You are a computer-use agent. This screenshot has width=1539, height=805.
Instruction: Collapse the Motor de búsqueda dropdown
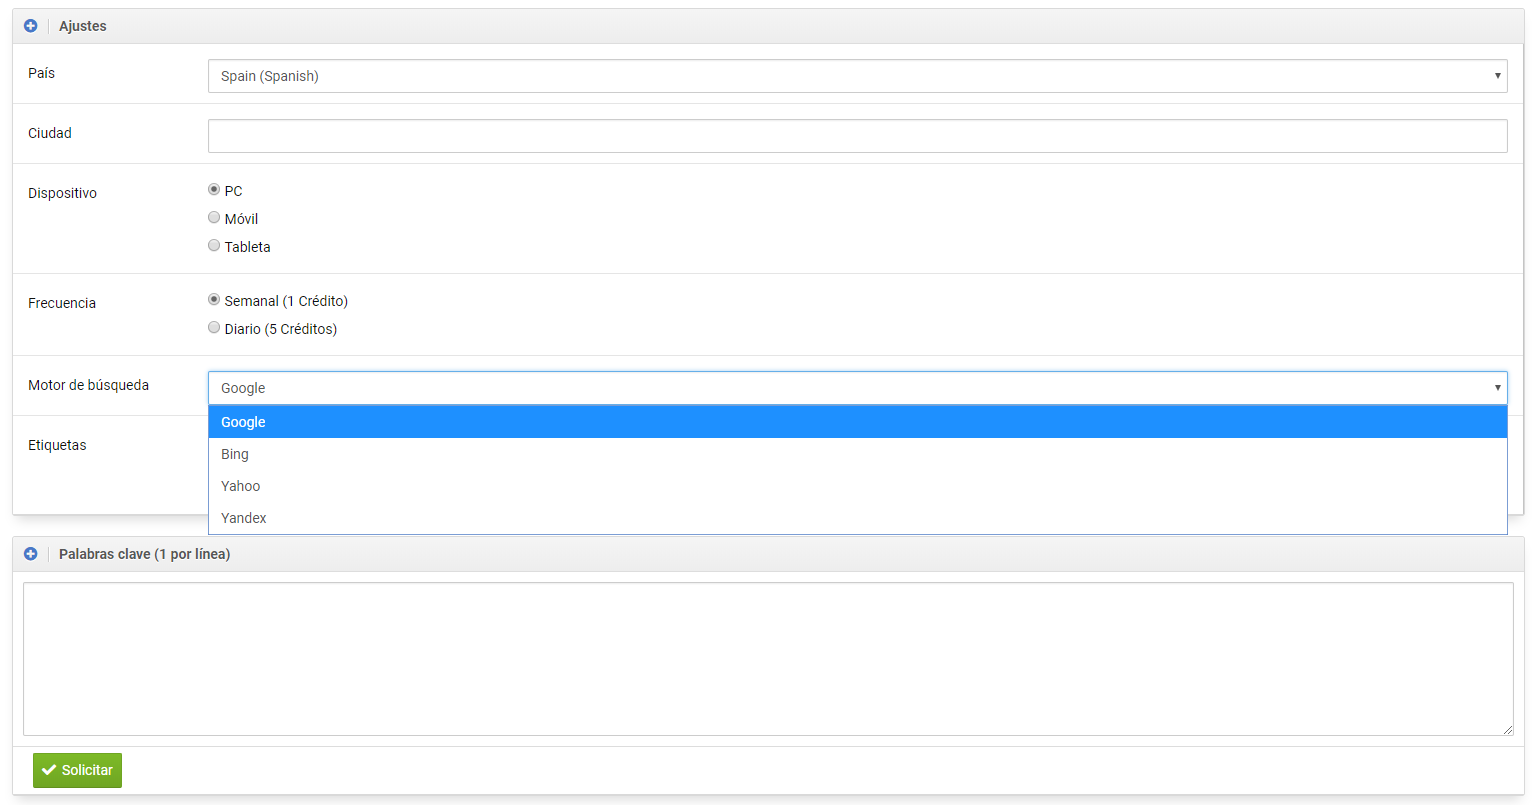(857, 388)
